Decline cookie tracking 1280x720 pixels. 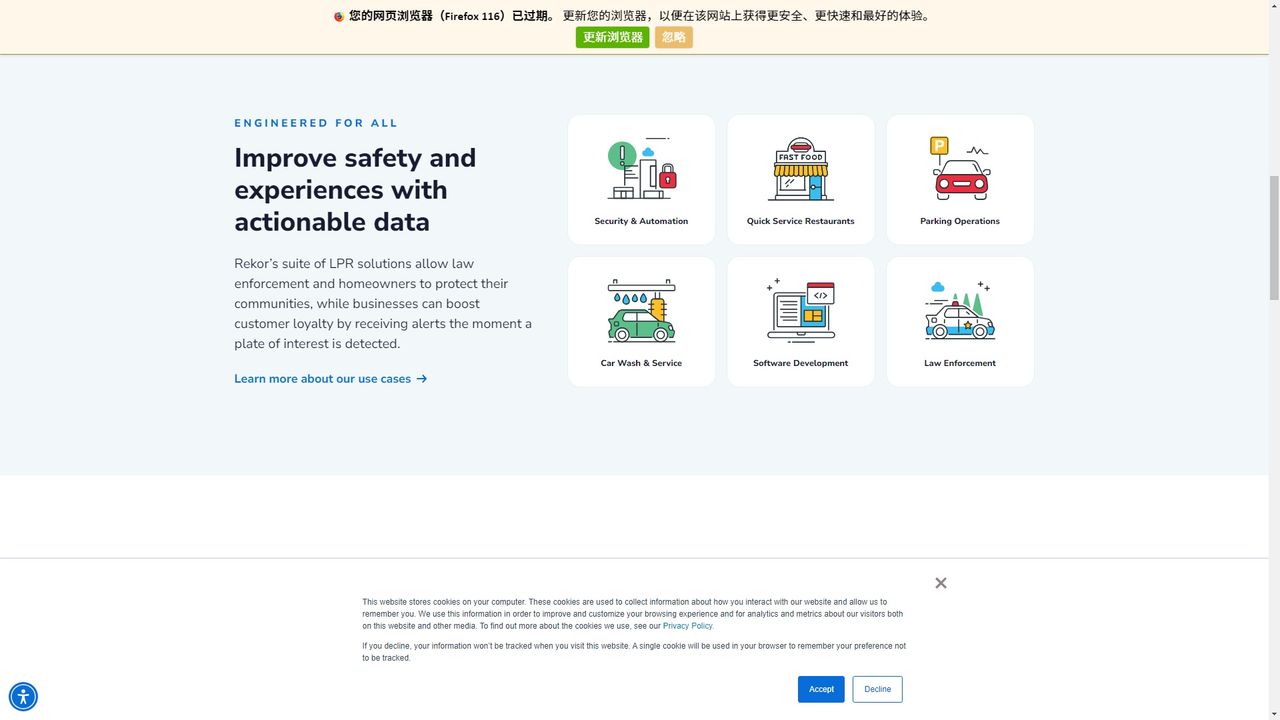click(878, 689)
